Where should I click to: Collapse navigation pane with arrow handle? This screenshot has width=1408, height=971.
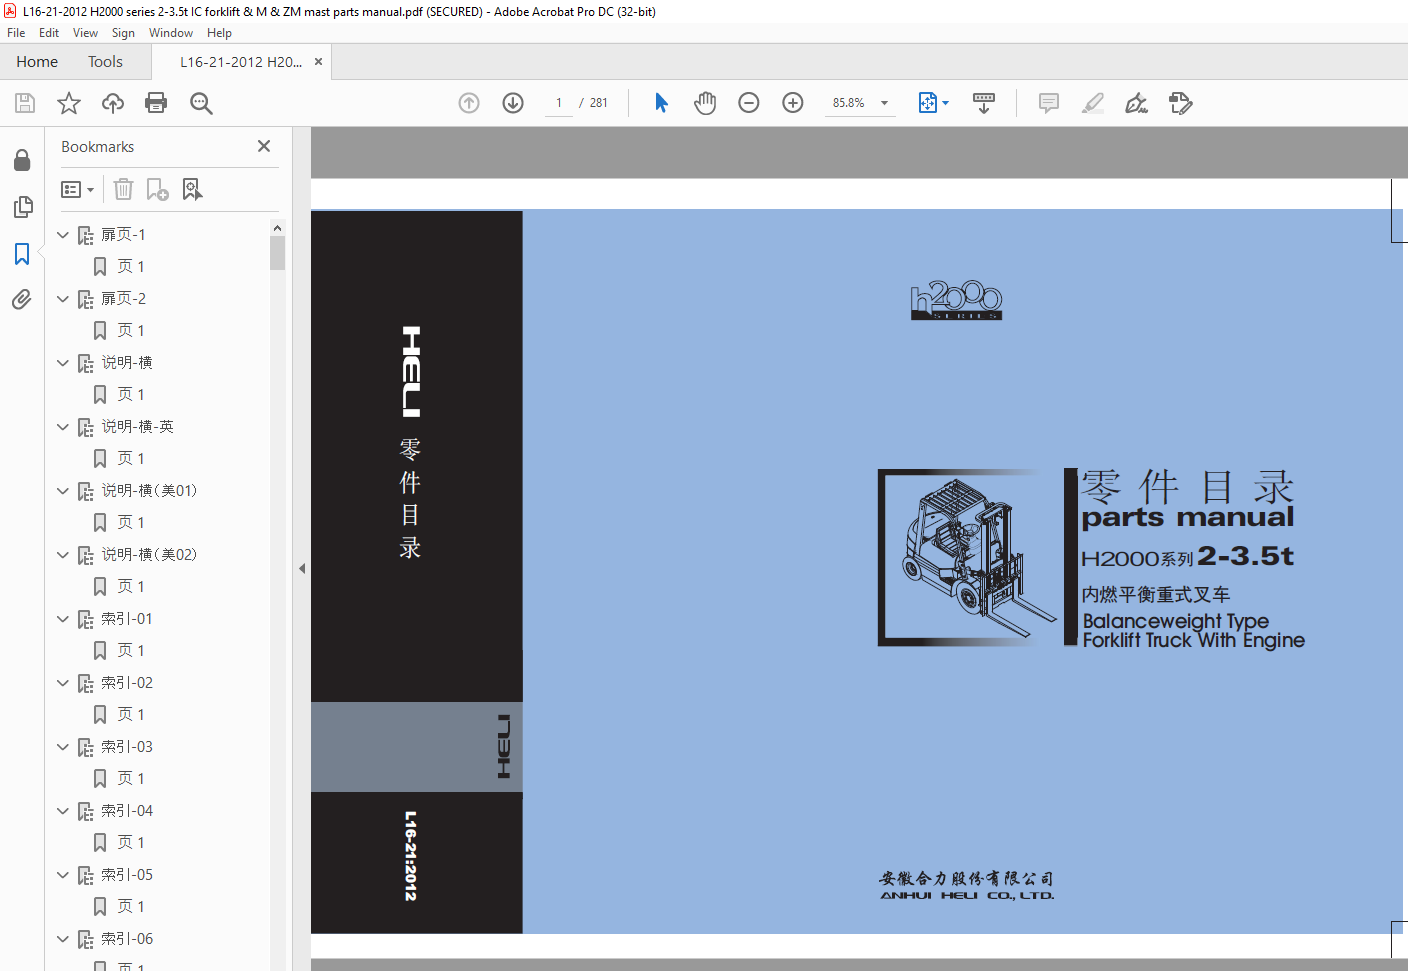point(301,568)
